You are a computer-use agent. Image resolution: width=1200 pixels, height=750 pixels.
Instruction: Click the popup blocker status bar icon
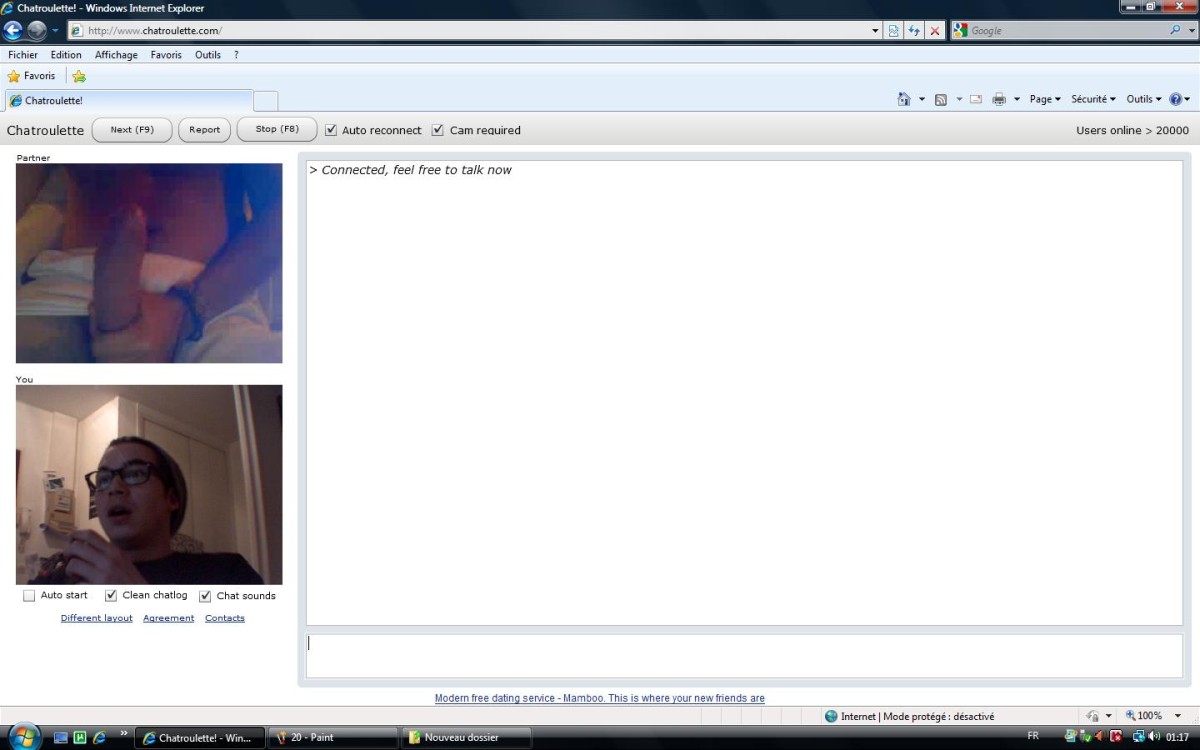[1093, 716]
